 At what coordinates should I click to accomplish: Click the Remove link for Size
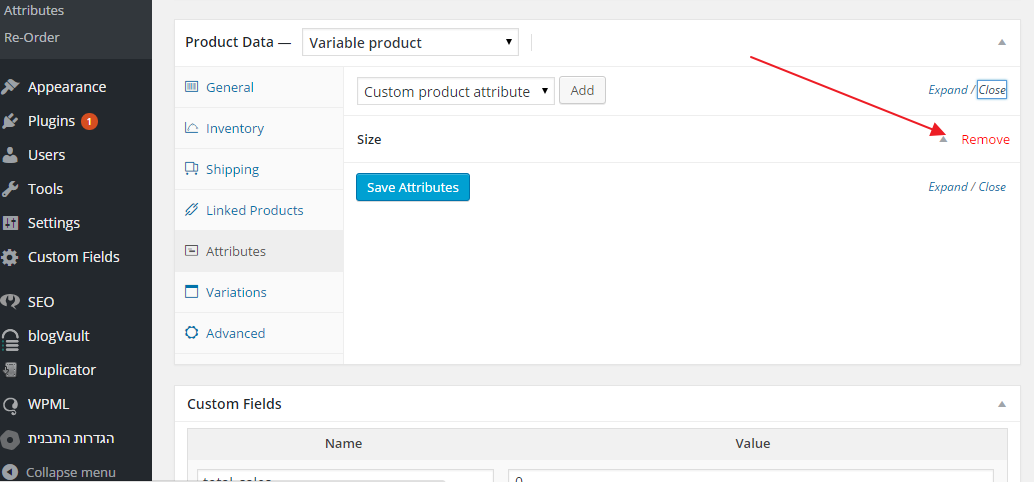(985, 139)
